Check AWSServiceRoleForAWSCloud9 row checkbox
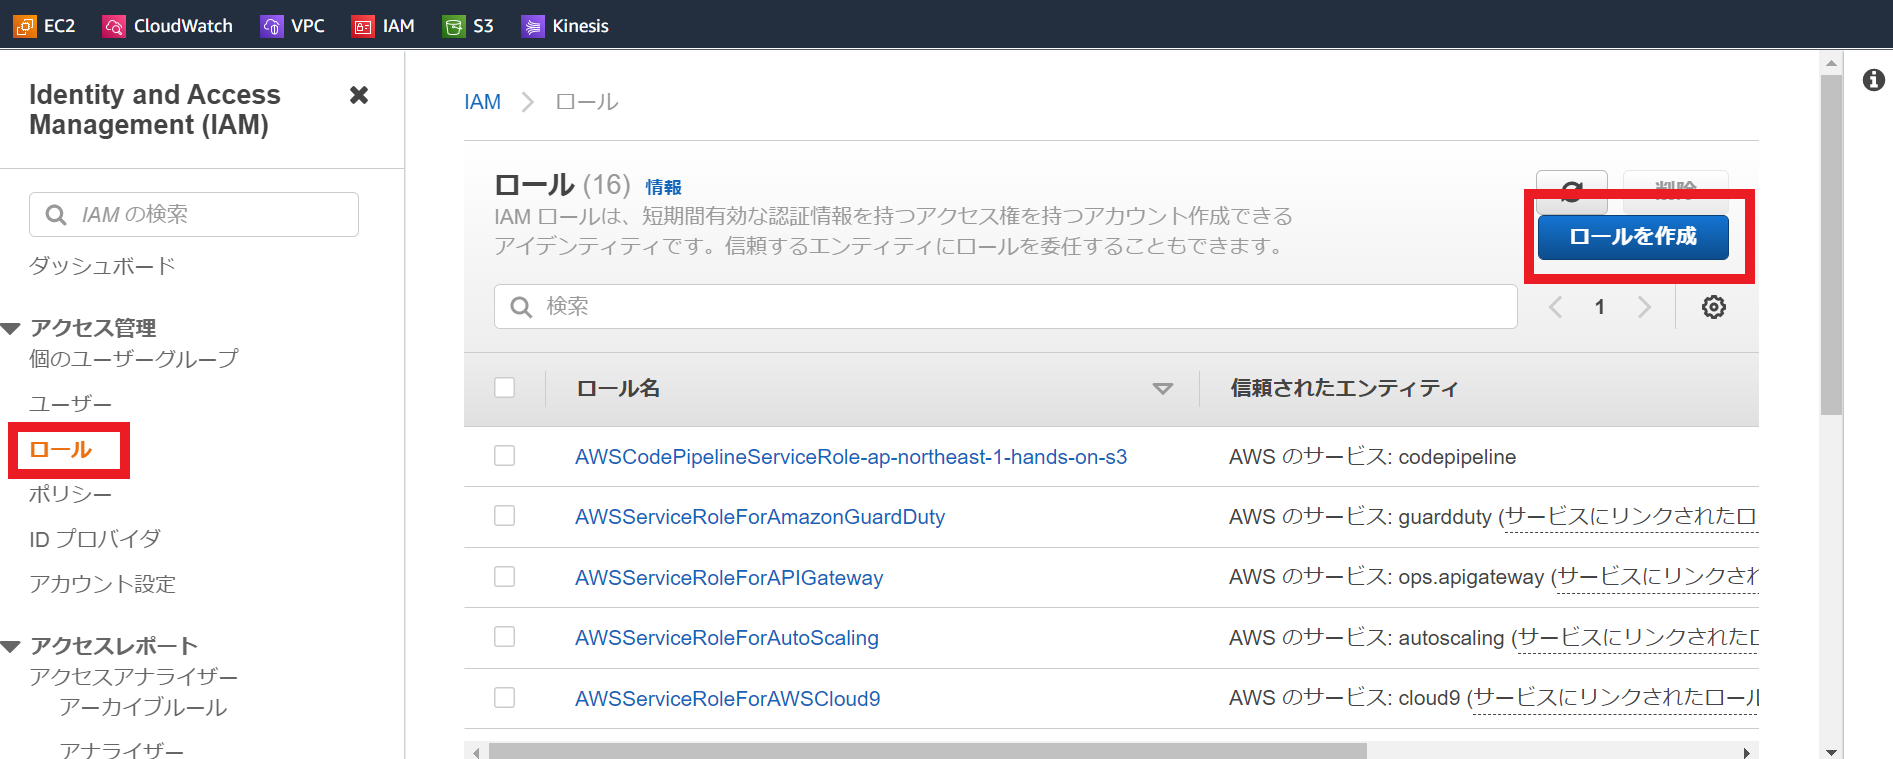Image resolution: width=1893 pixels, height=759 pixels. 505,698
